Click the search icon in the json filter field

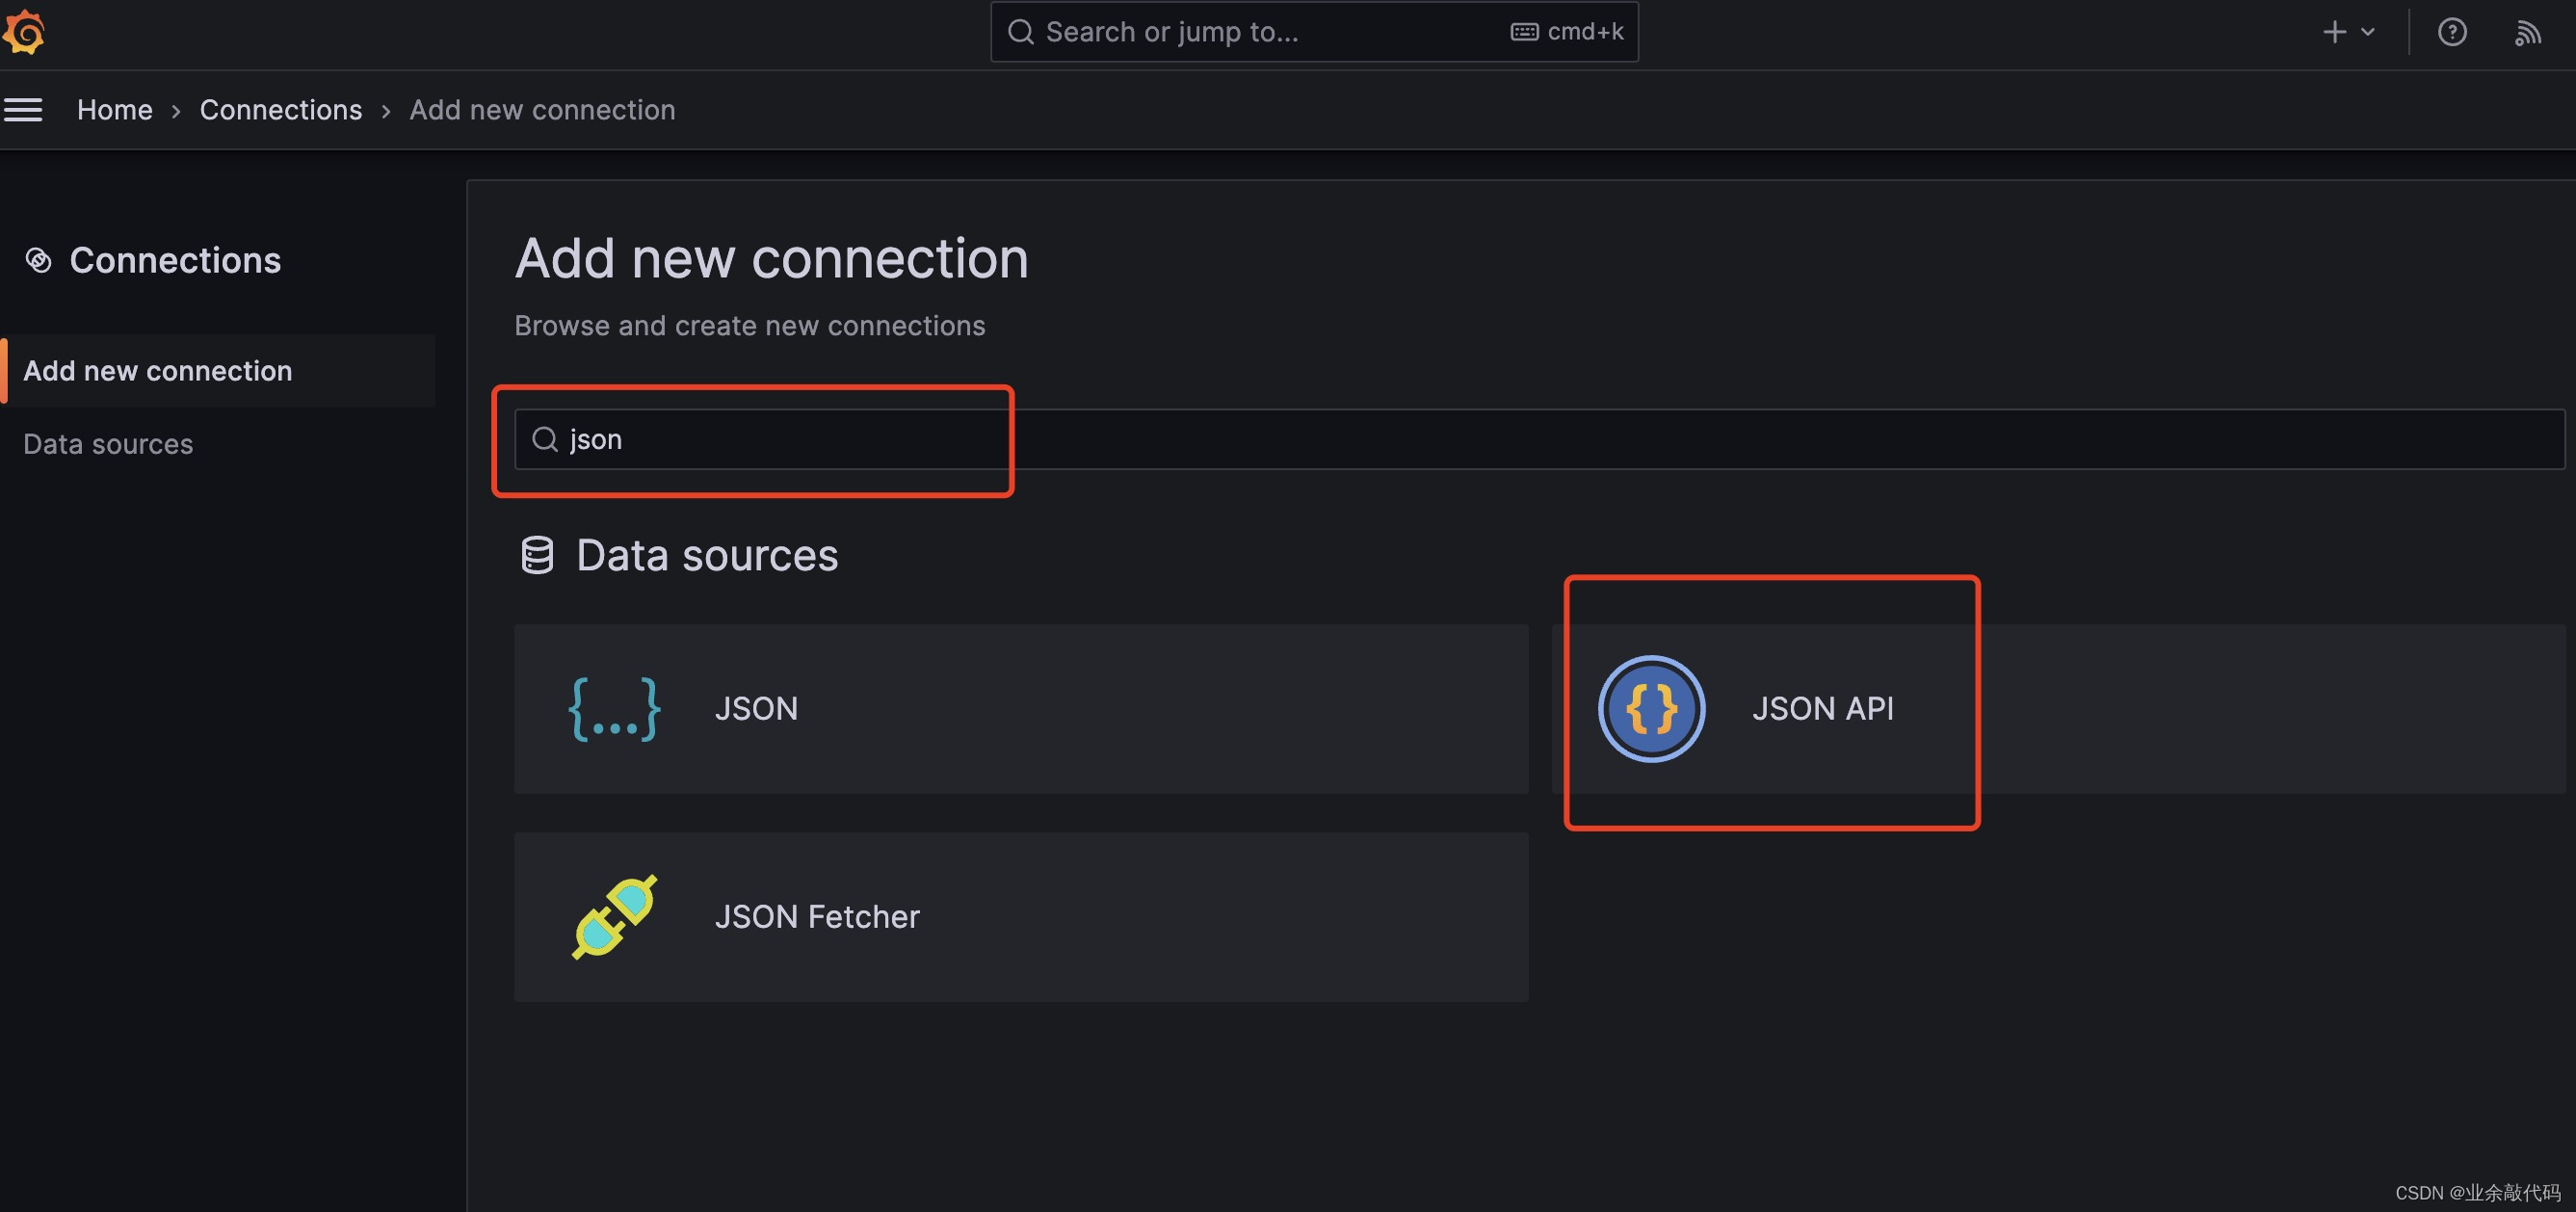pos(545,439)
